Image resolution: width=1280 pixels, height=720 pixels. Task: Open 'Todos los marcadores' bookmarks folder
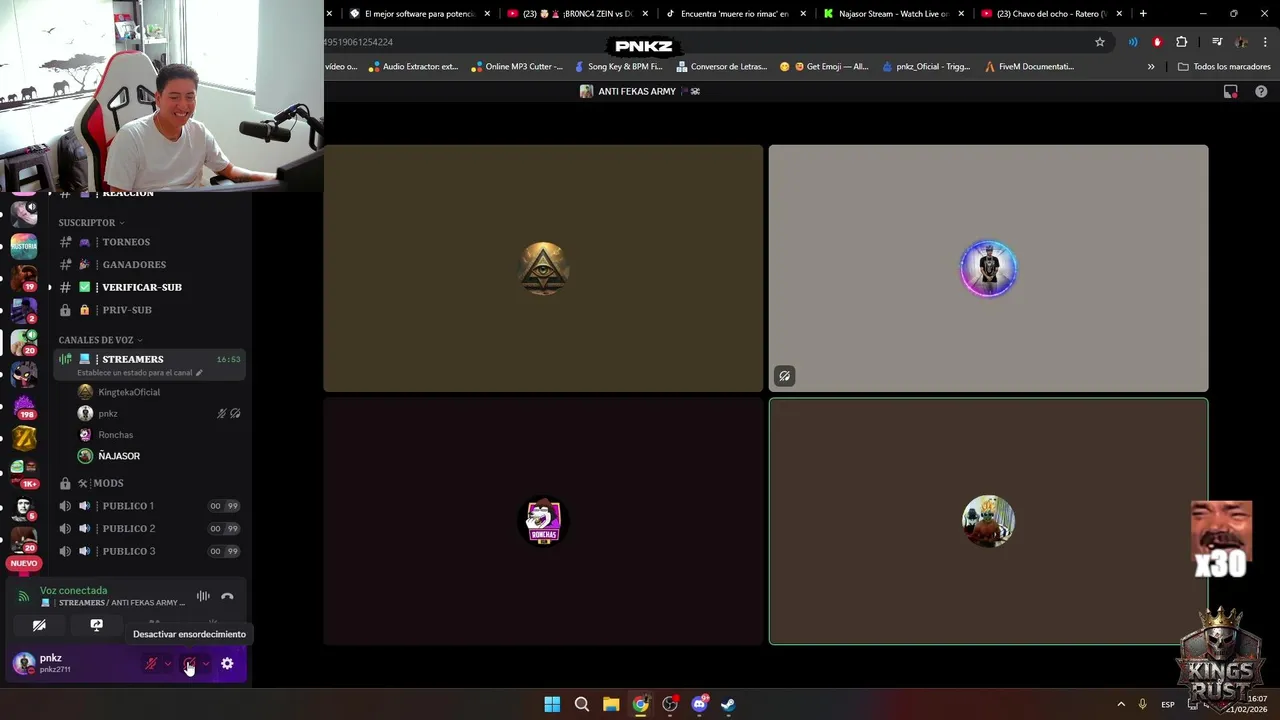pyautogui.click(x=1224, y=67)
